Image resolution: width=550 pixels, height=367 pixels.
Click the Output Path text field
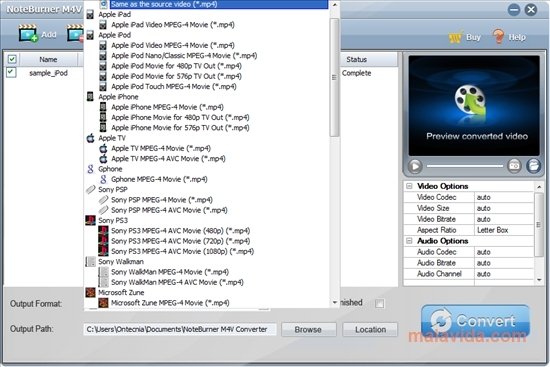[x=180, y=329]
